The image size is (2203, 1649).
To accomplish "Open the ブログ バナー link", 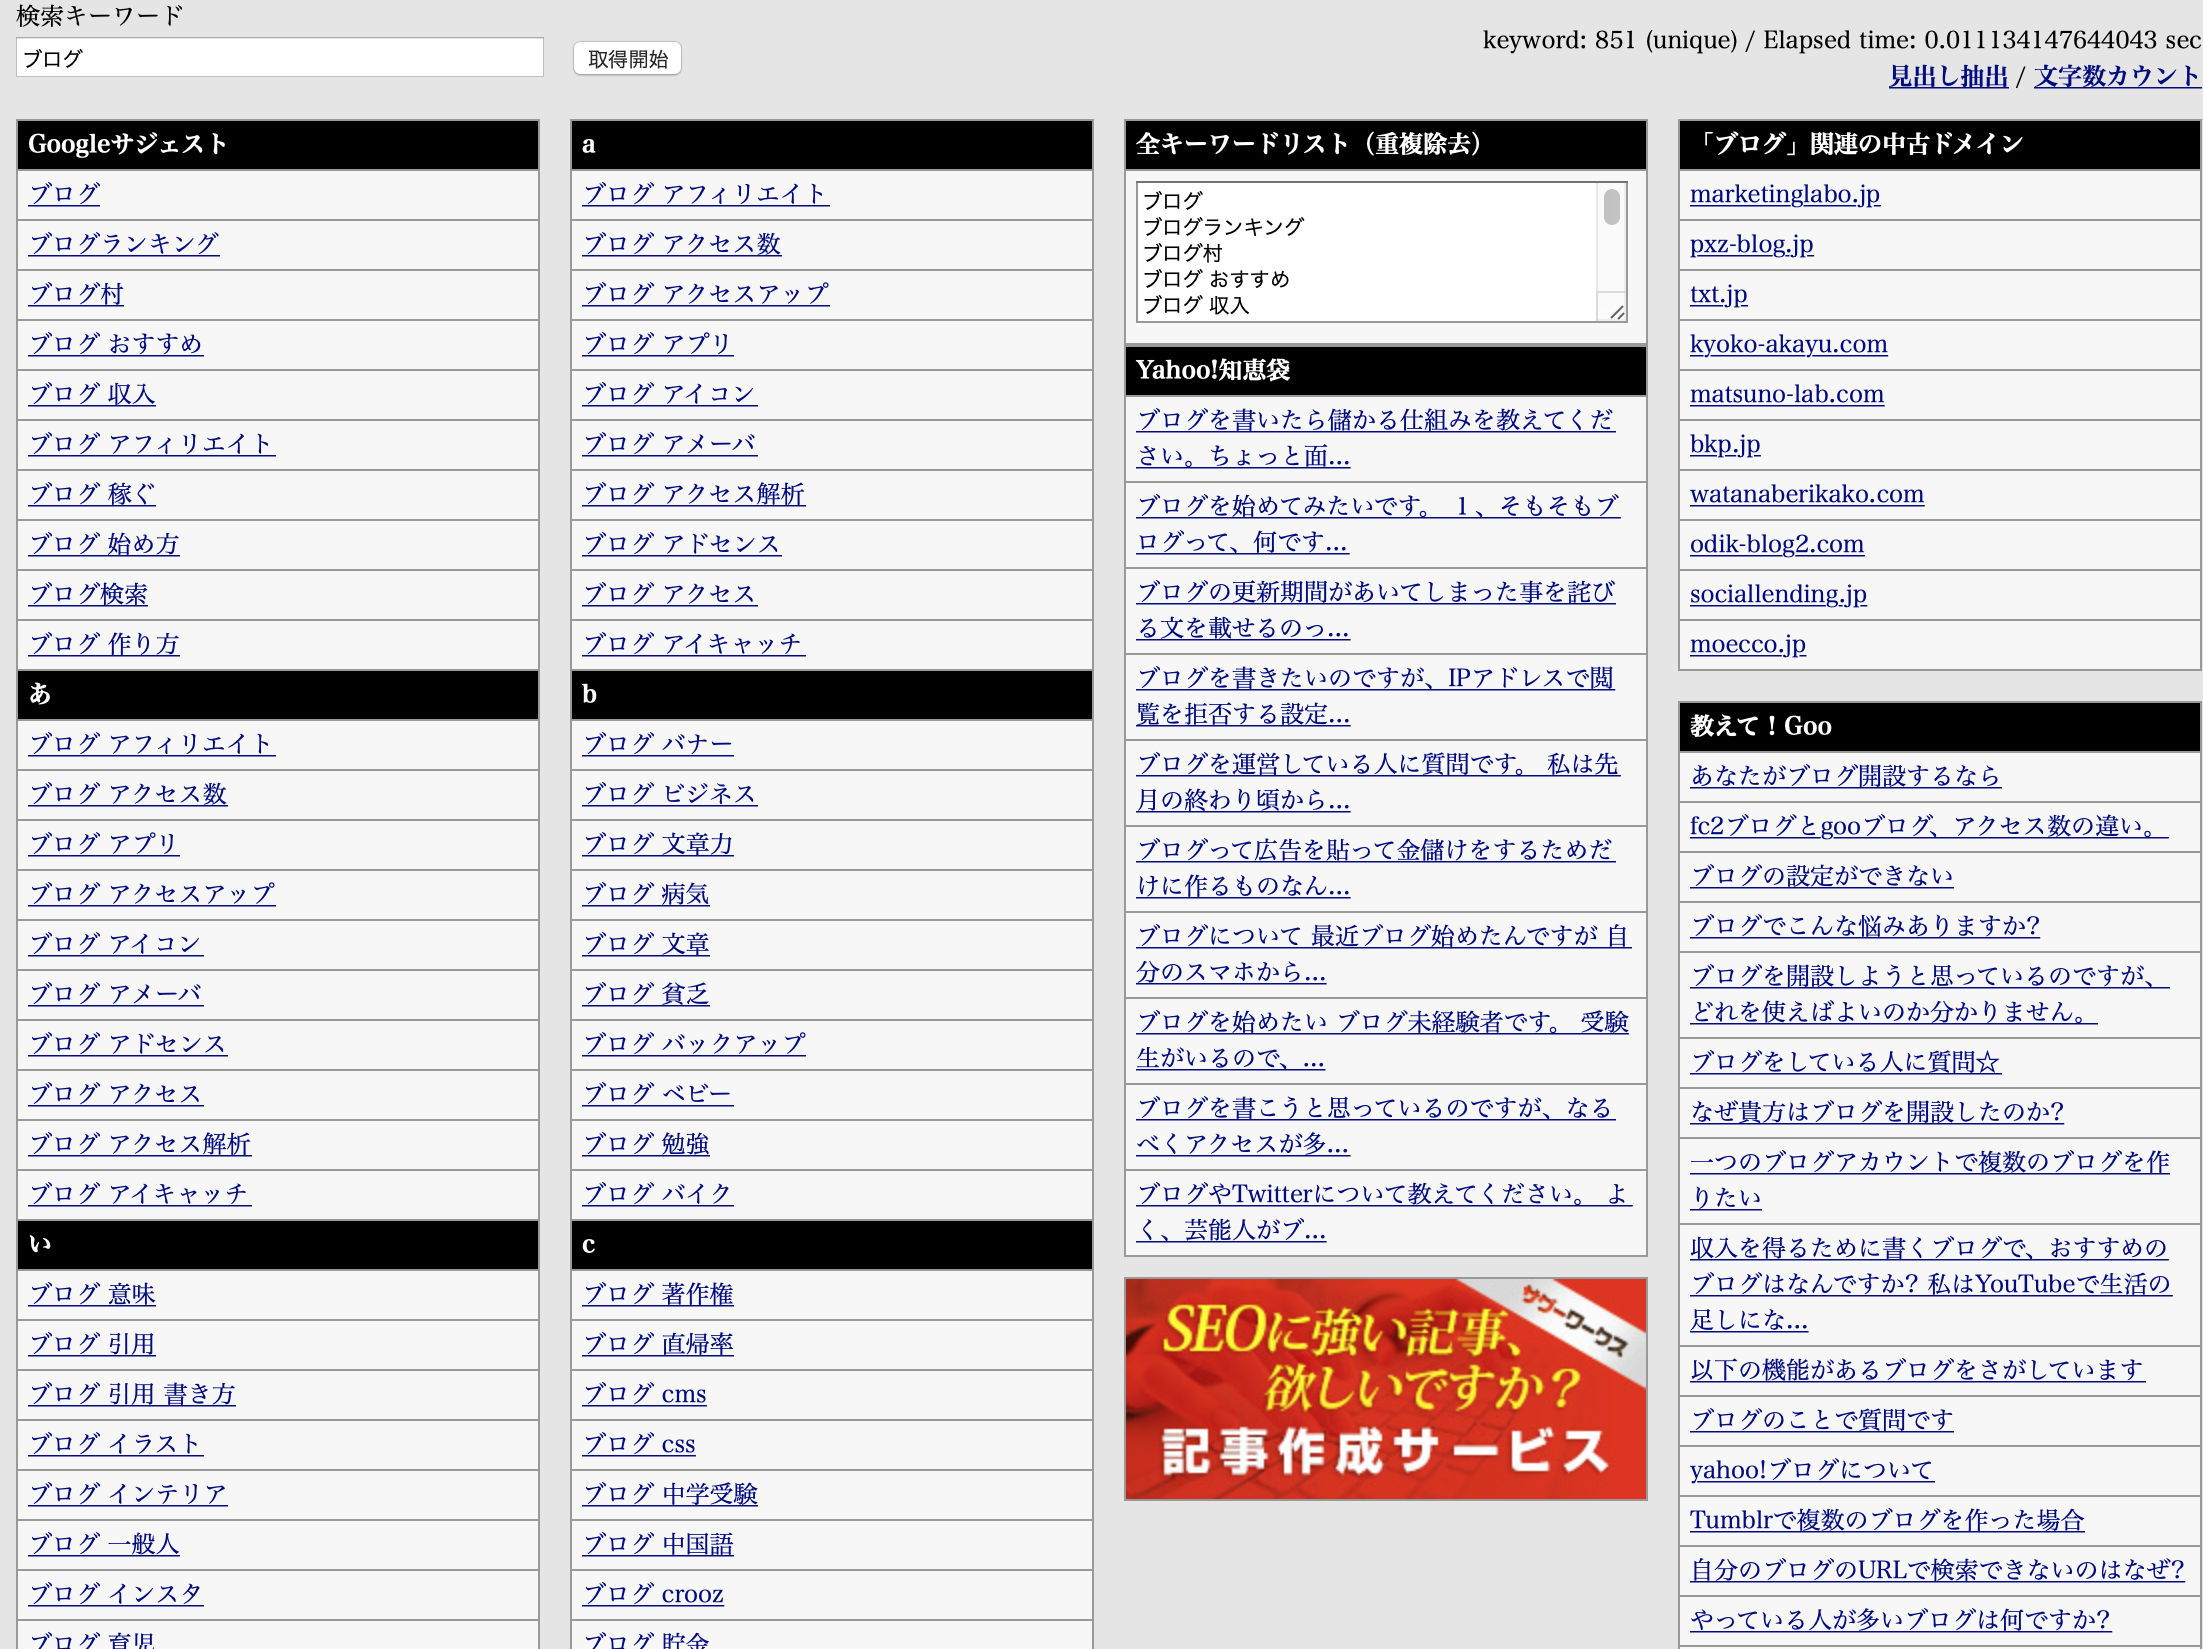I will coord(658,744).
